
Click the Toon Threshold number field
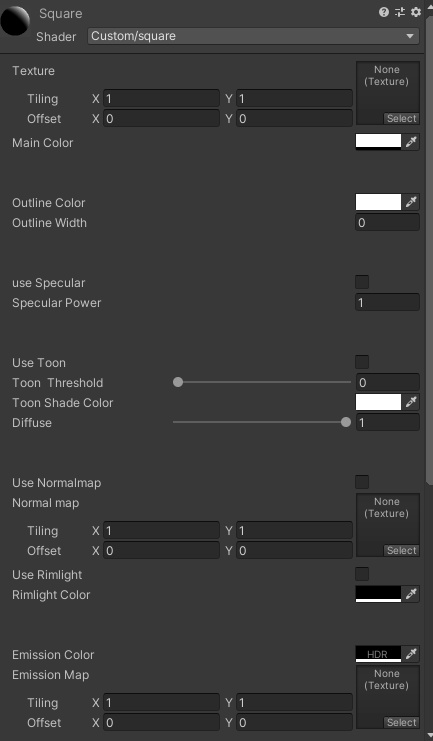point(387,382)
